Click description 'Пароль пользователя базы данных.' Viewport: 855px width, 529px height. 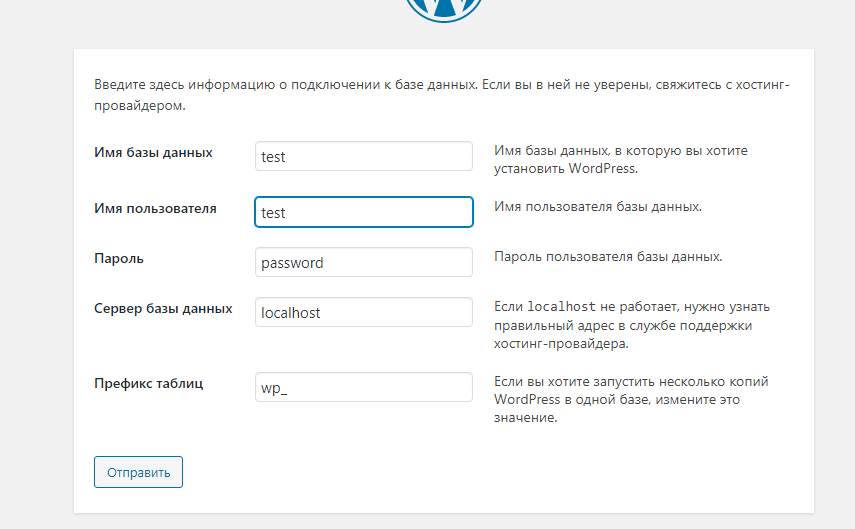[x=608, y=257]
